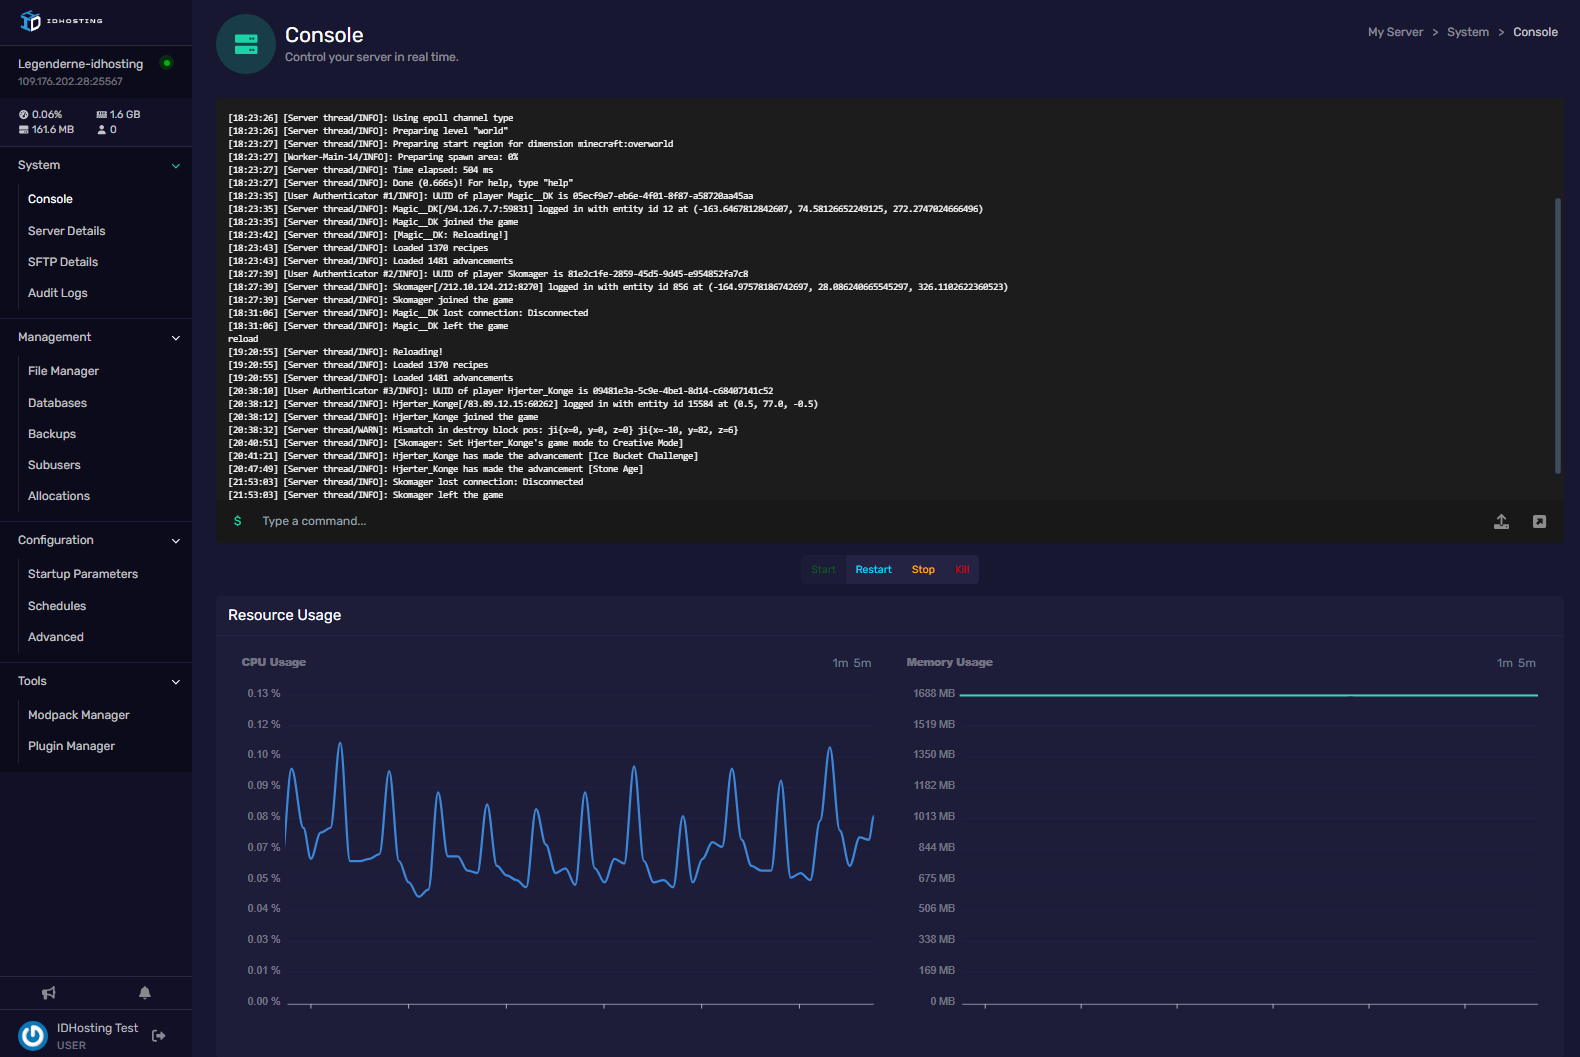Switch CPU Usage chart to 5m

pyautogui.click(x=862, y=663)
